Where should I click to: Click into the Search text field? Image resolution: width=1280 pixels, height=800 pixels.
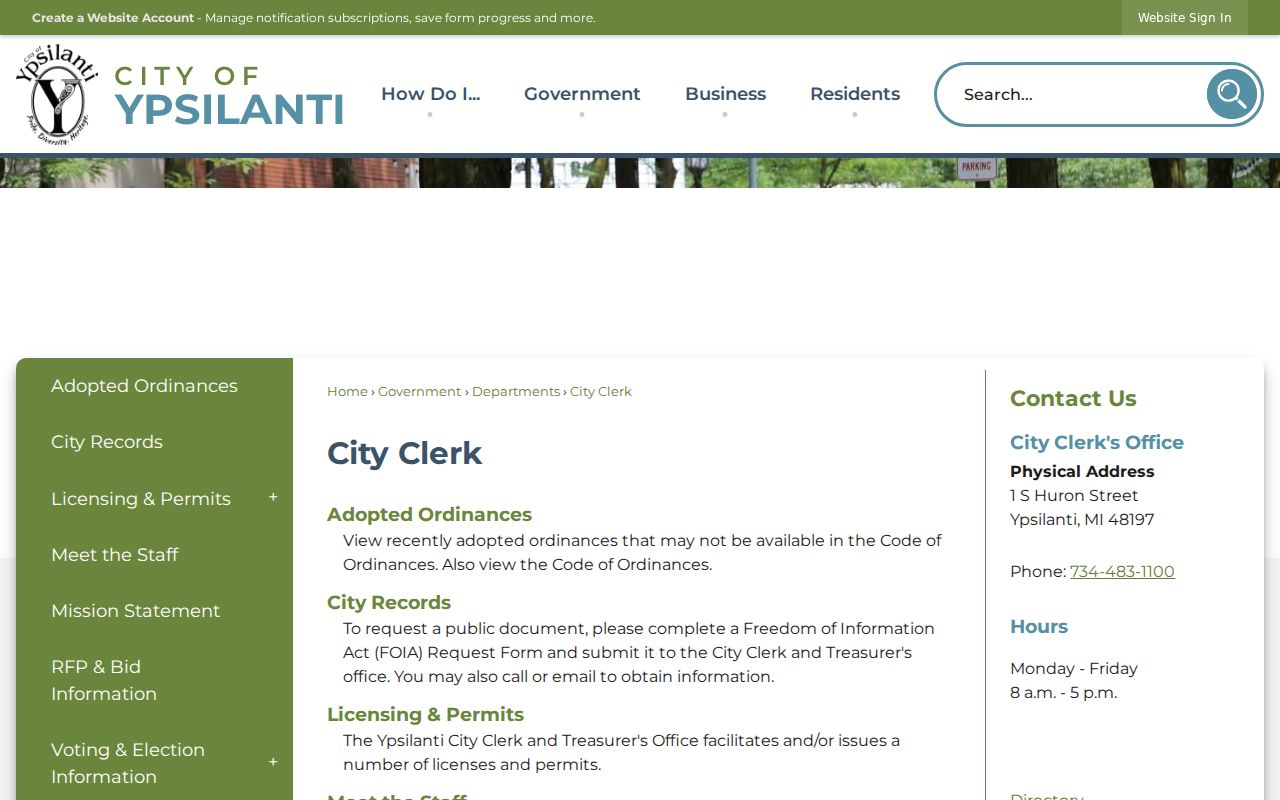point(1078,94)
